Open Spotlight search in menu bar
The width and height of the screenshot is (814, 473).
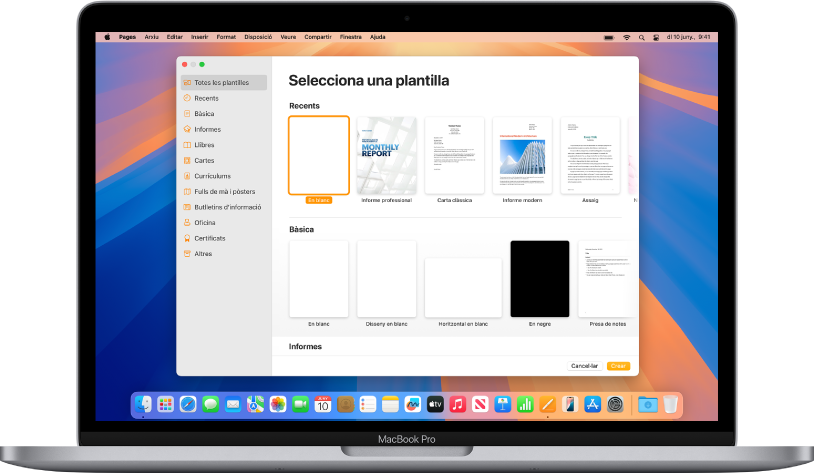[642, 37]
